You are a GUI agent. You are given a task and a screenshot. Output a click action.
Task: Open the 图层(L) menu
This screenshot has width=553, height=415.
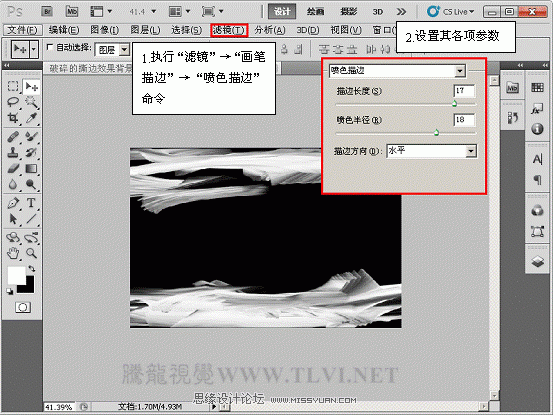pyautogui.click(x=145, y=30)
